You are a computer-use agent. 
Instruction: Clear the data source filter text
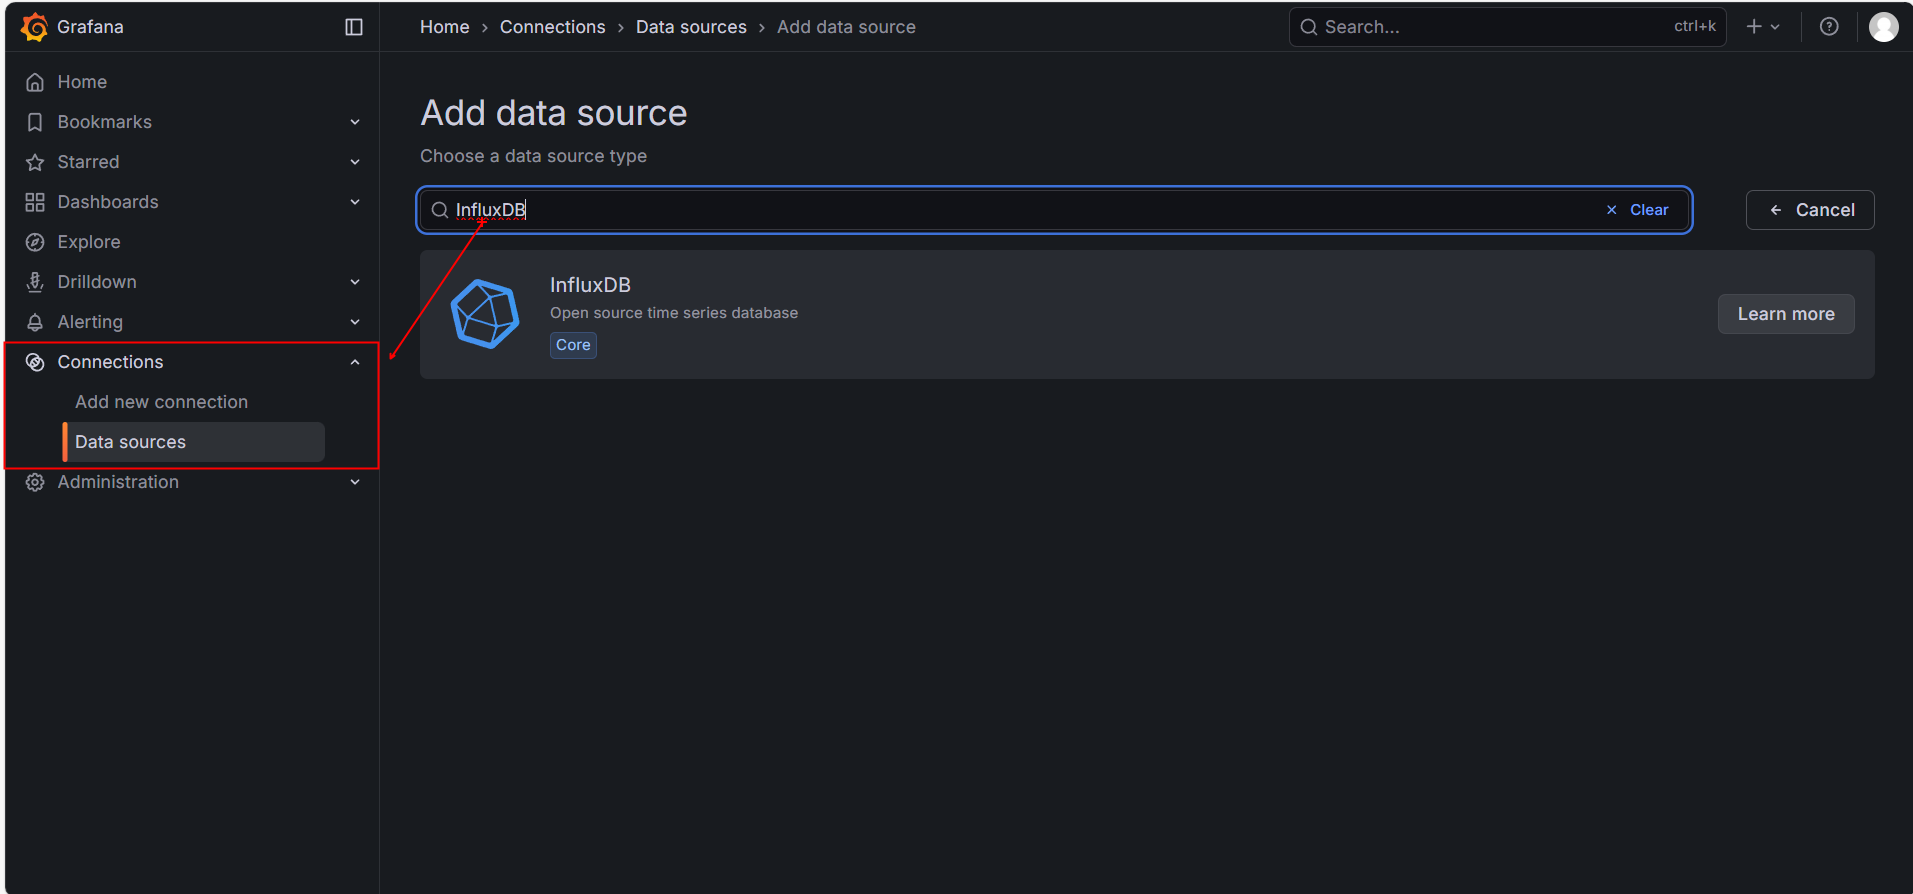pos(1638,210)
